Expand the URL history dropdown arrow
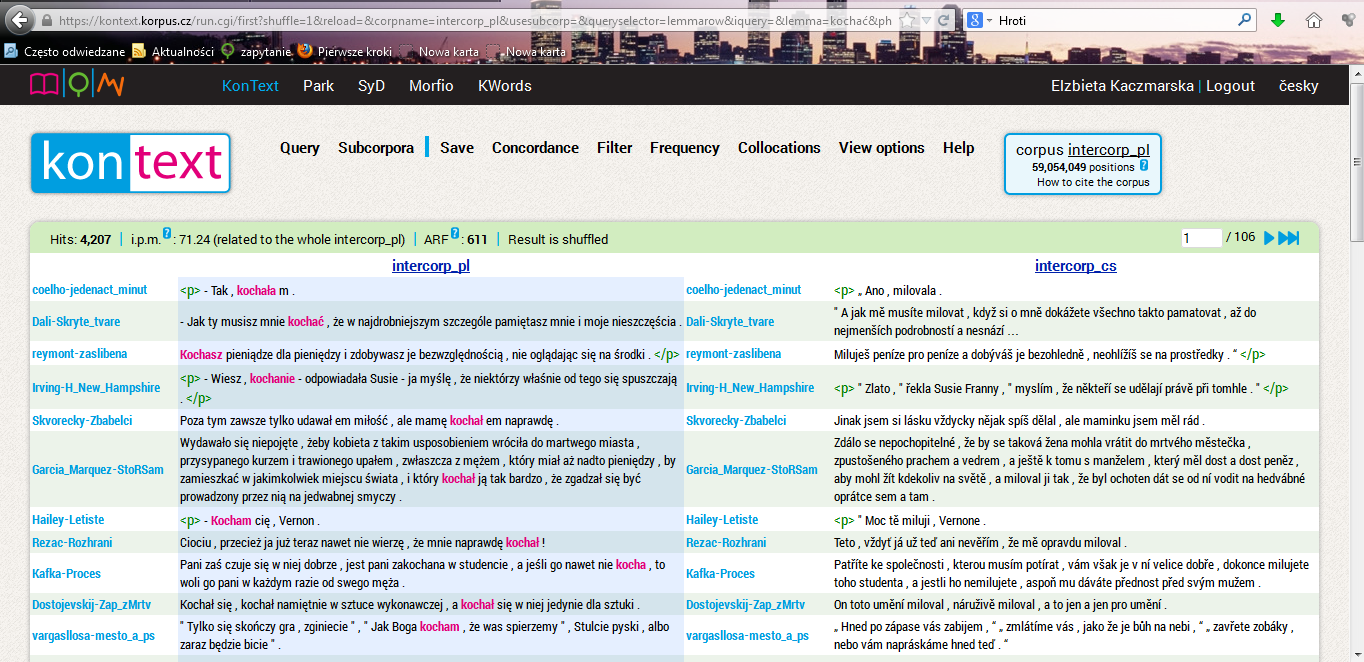 pyautogui.click(x=927, y=20)
